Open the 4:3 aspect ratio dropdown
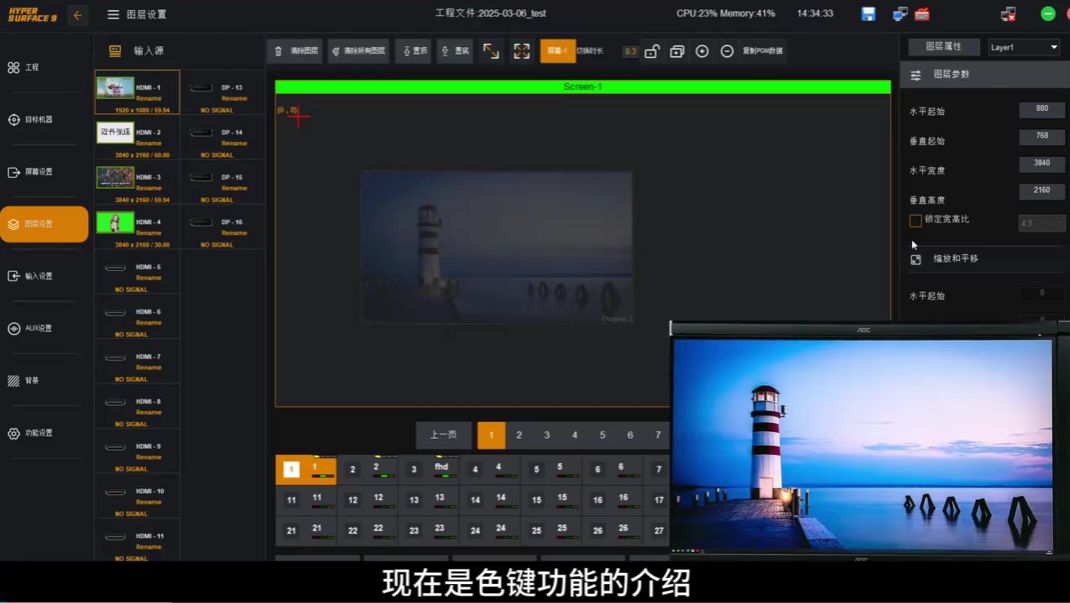 click(x=1041, y=223)
